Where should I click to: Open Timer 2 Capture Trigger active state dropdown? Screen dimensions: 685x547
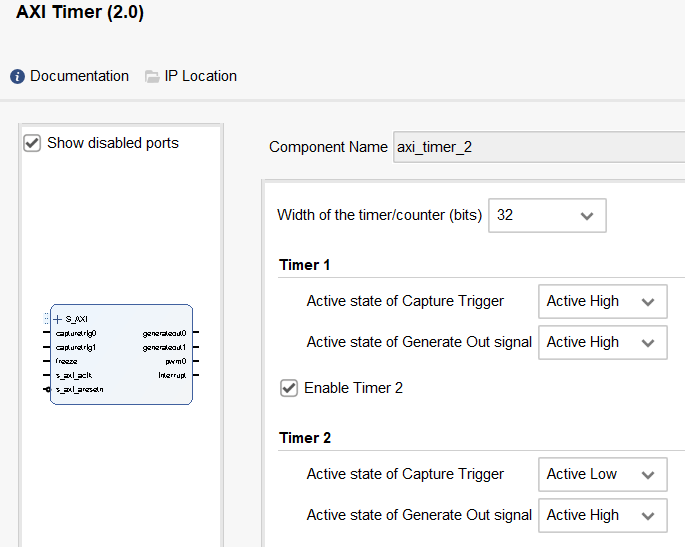coord(602,474)
